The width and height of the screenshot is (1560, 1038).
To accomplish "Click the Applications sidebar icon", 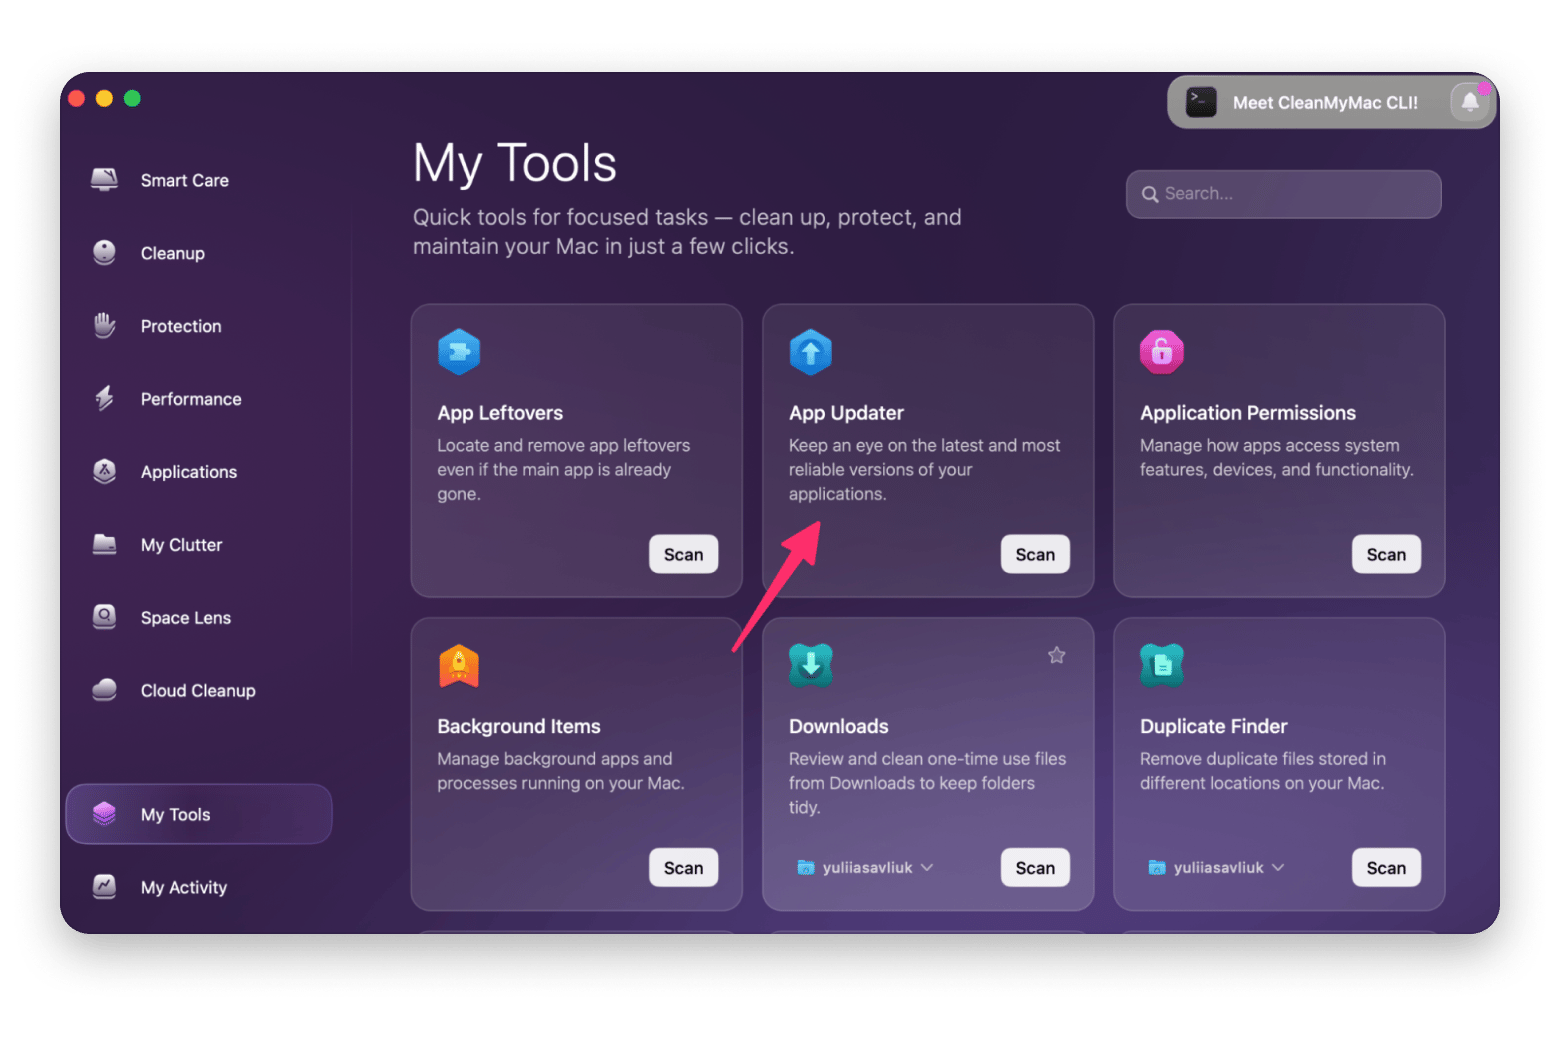I will coord(105,472).
